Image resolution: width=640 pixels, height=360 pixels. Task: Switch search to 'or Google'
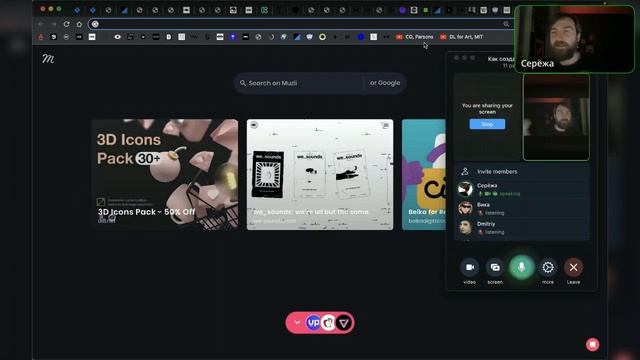pos(385,83)
